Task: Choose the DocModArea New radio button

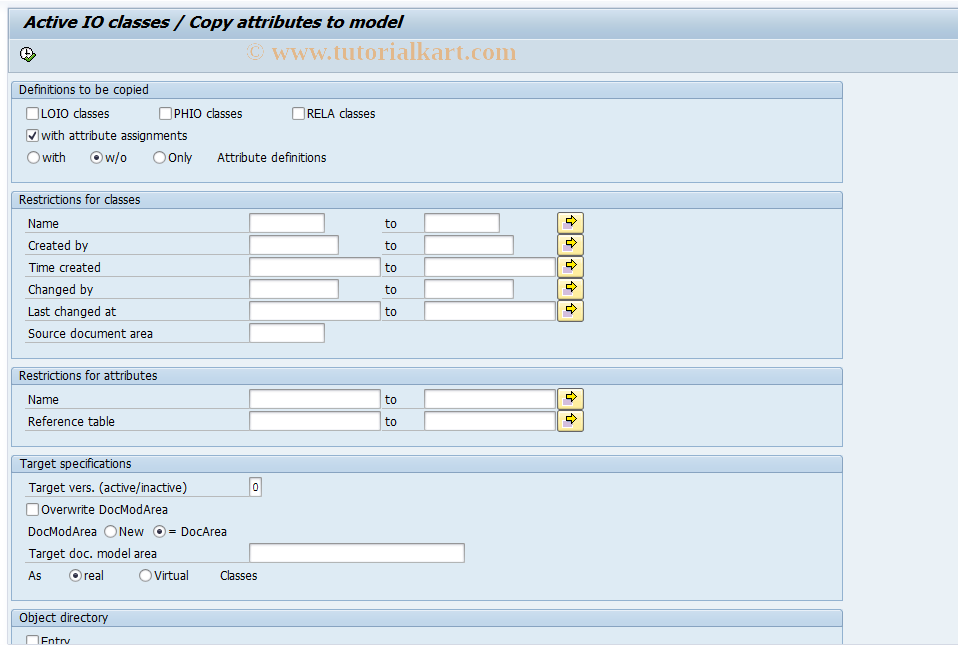Action: 111,531
